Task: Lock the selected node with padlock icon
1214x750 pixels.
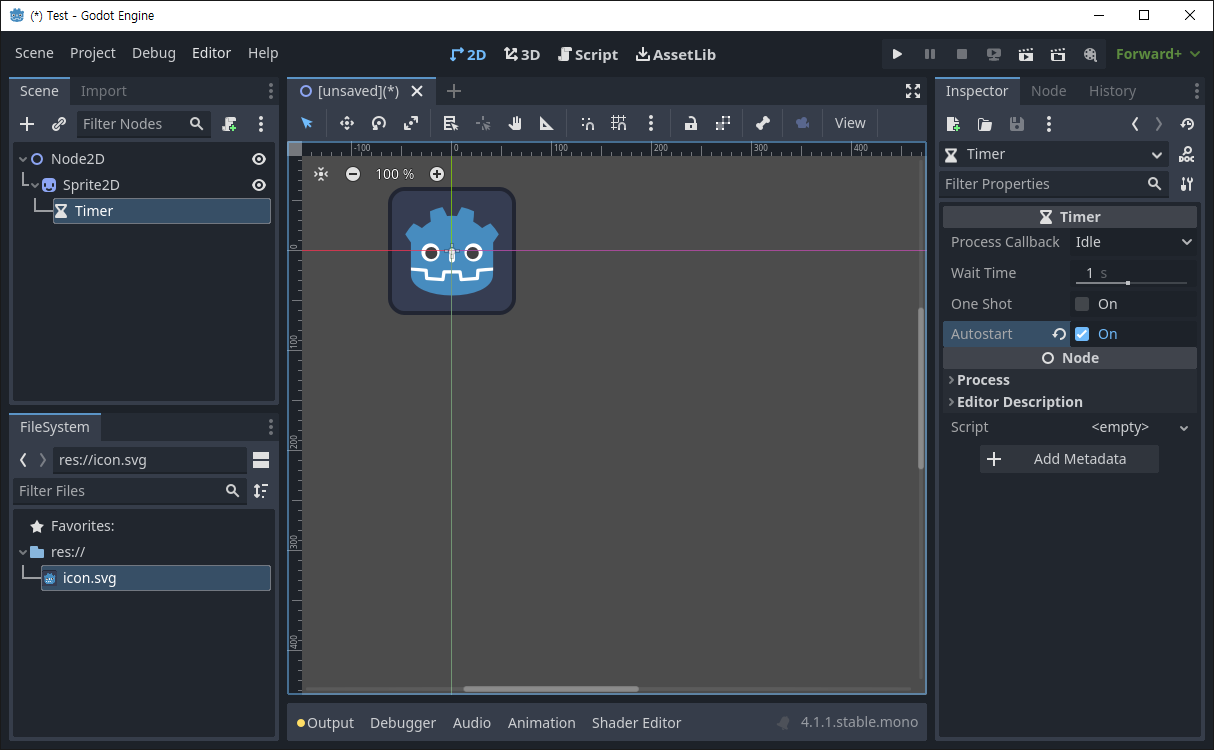Action: tap(691, 123)
